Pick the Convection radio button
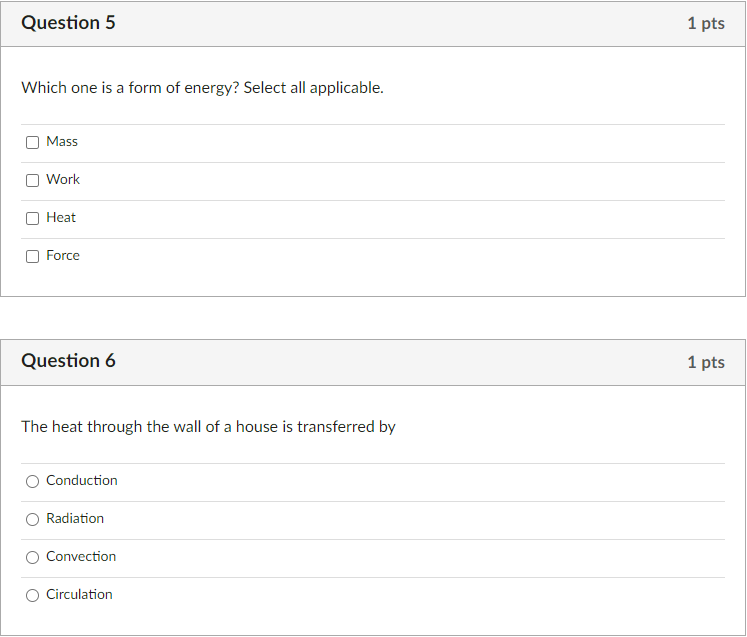This screenshot has height=637, width=747. (x=32, y=558)
